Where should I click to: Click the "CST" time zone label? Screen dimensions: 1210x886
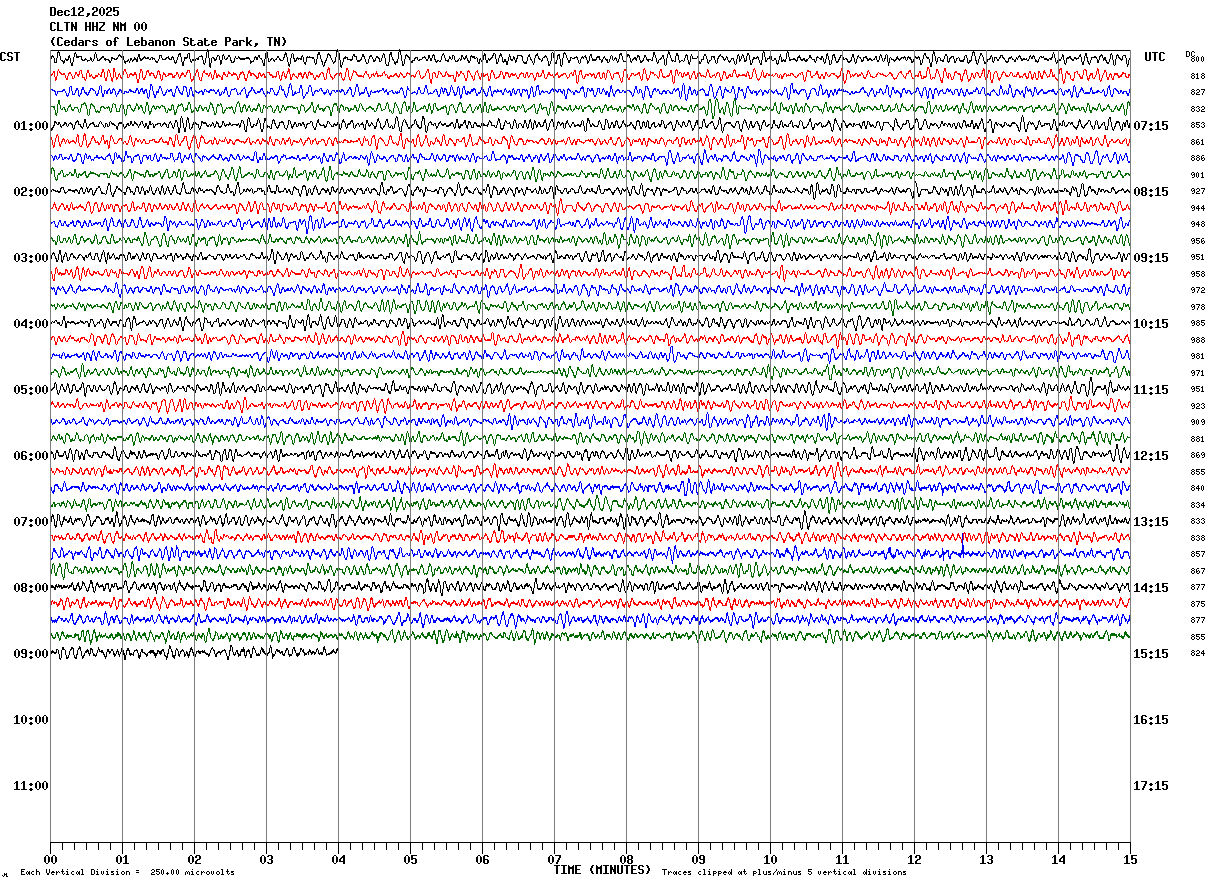pos(10,57)
